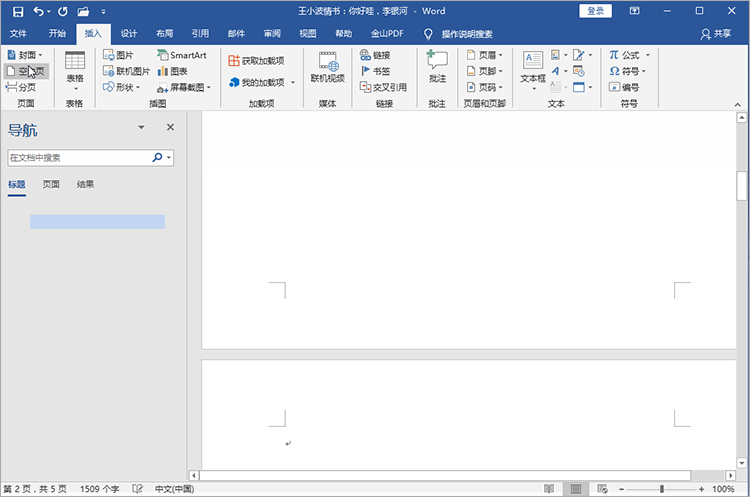Switch to web layout view in status bar

[x=603, y=489]
